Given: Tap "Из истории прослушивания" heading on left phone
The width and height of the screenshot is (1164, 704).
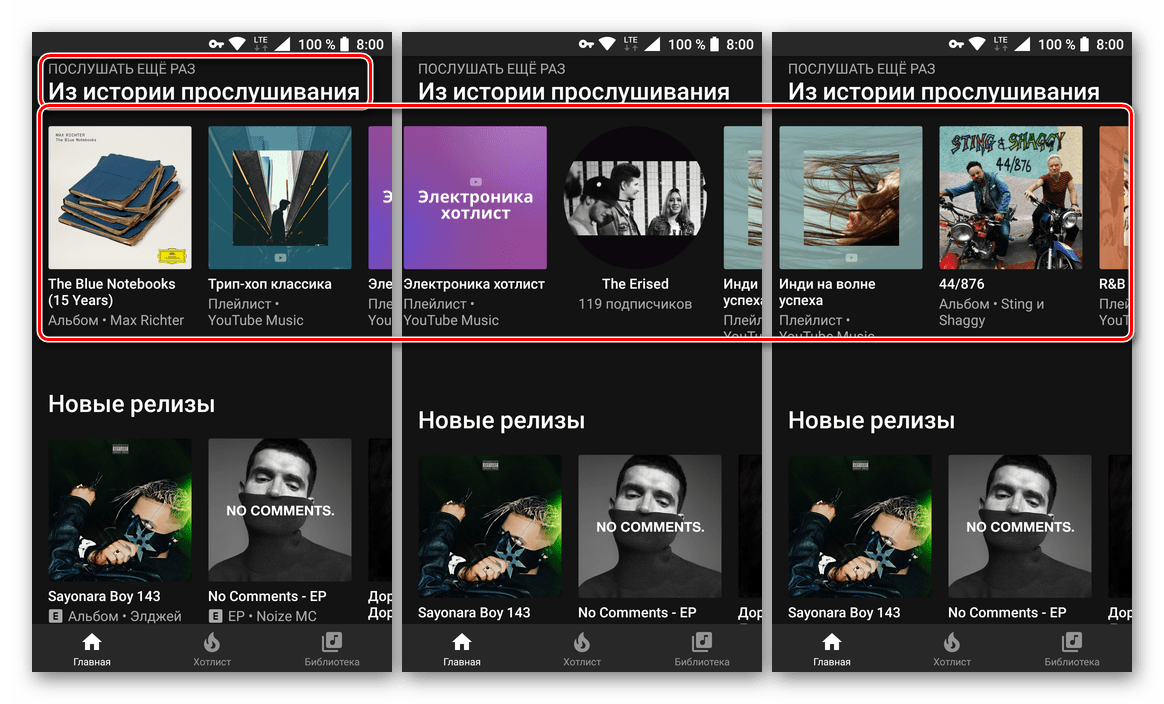Looking at the screenshot, I should [x=204, y=91].
